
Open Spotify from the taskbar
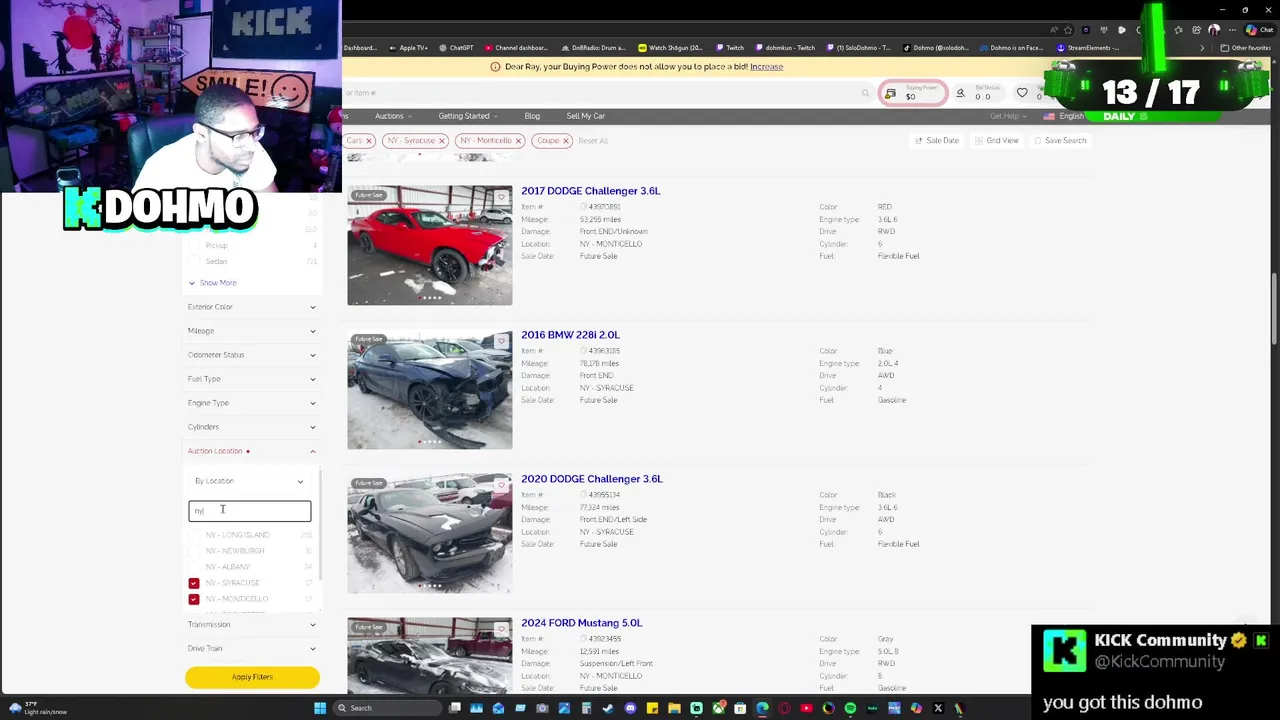click(850, 708)
